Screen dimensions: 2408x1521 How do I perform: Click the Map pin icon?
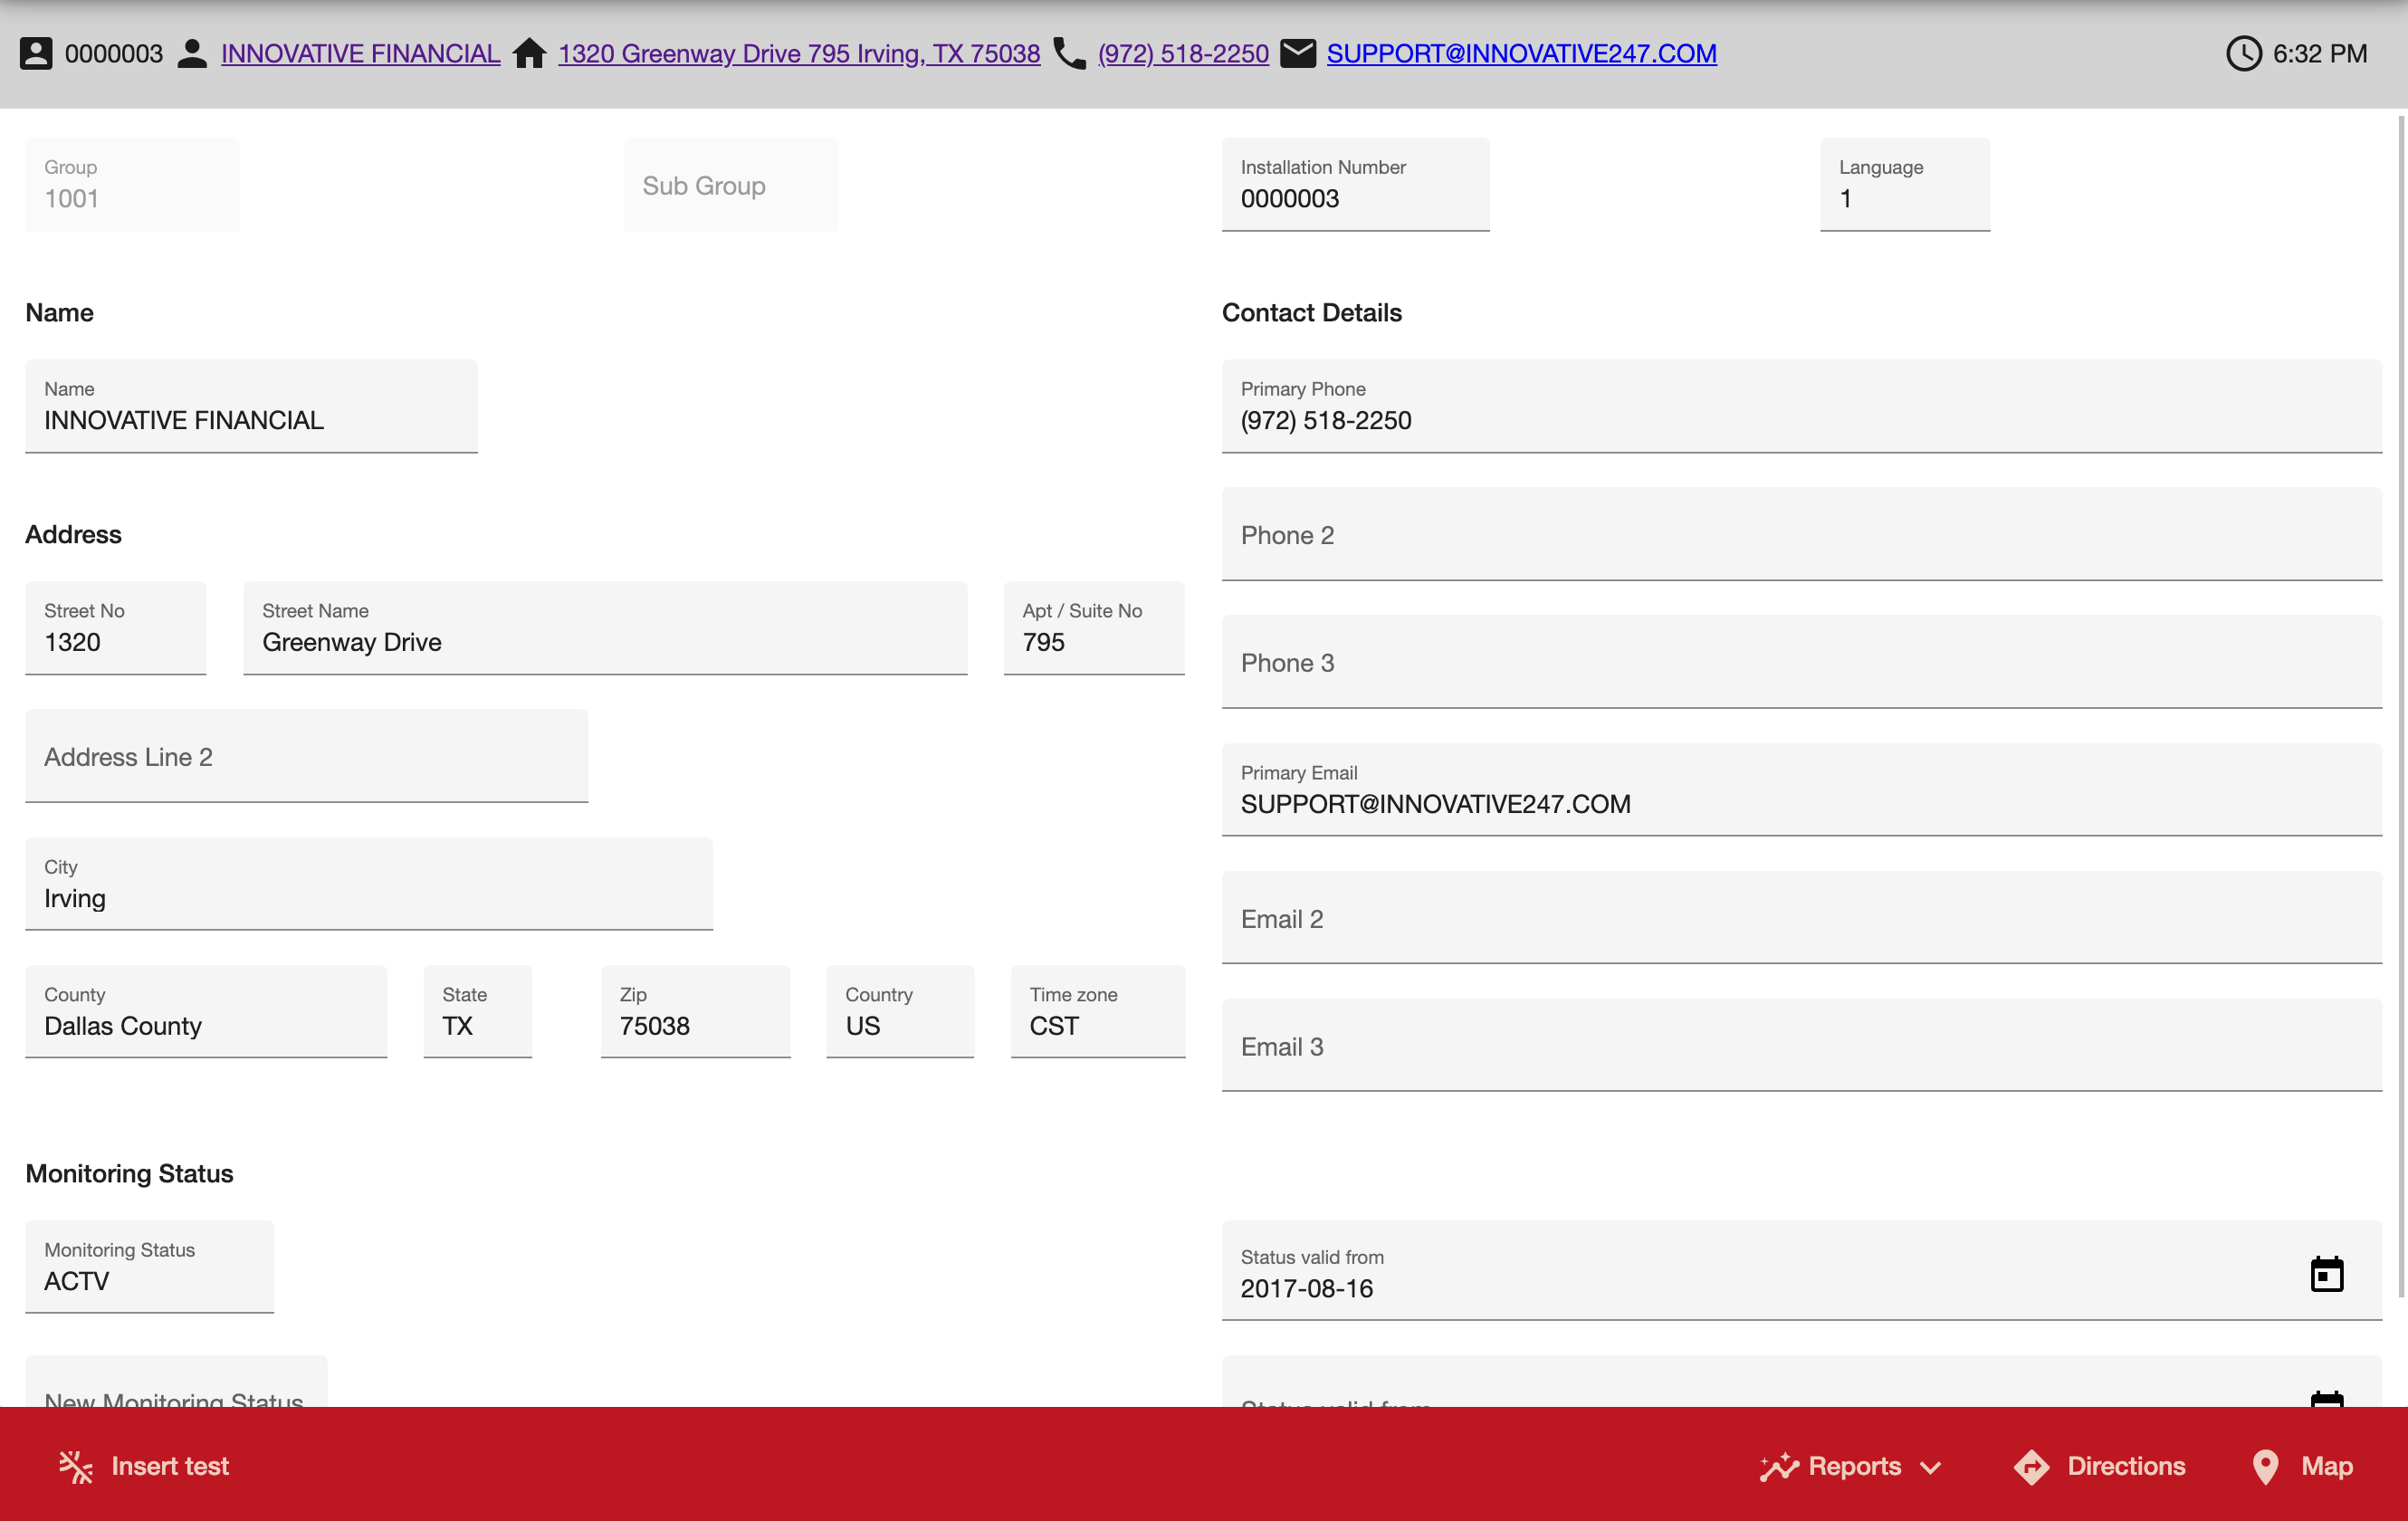point(2265,1466)
